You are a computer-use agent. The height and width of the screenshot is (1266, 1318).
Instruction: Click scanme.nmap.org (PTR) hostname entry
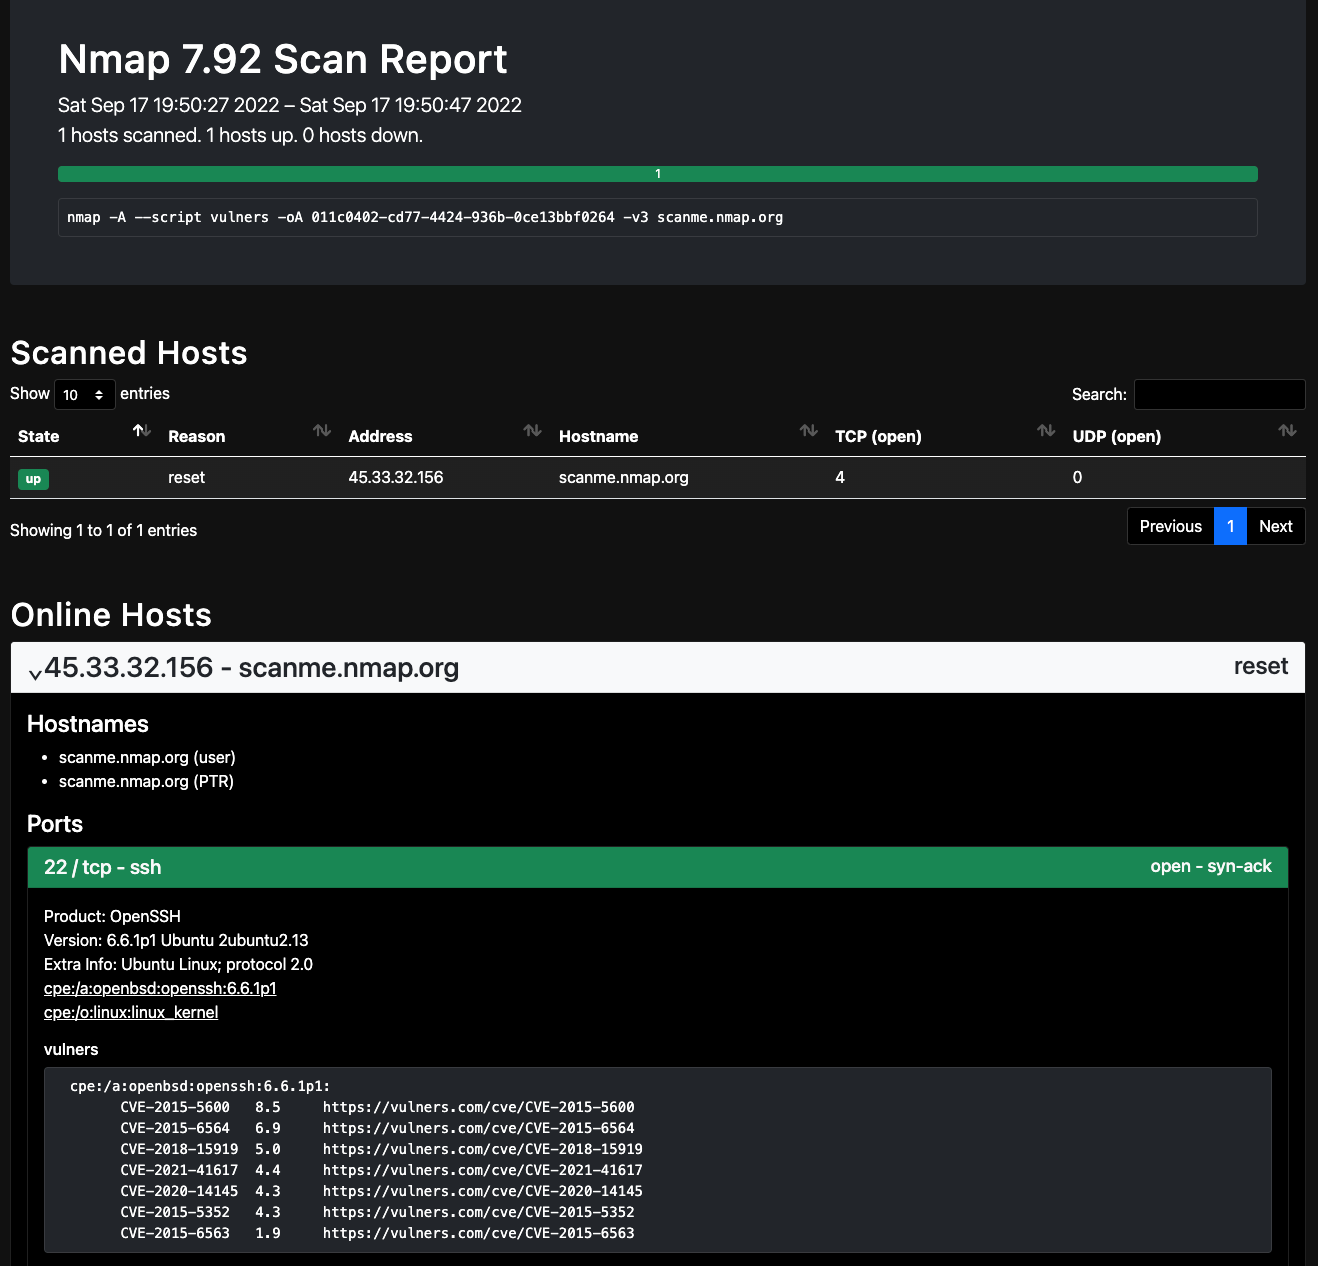(x=146, y=781)
